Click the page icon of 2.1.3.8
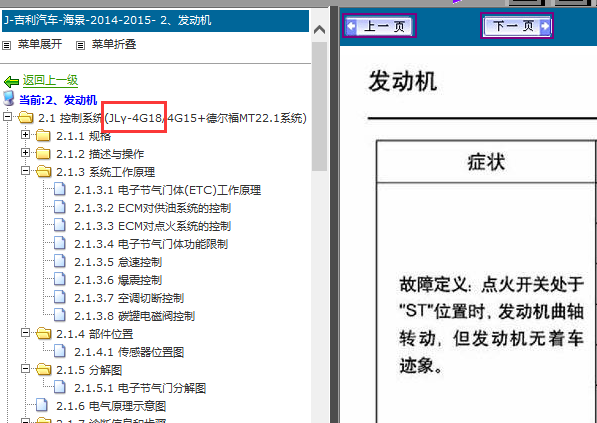The width and height of the screenshot is (597, 423). (x=60, y=315)
